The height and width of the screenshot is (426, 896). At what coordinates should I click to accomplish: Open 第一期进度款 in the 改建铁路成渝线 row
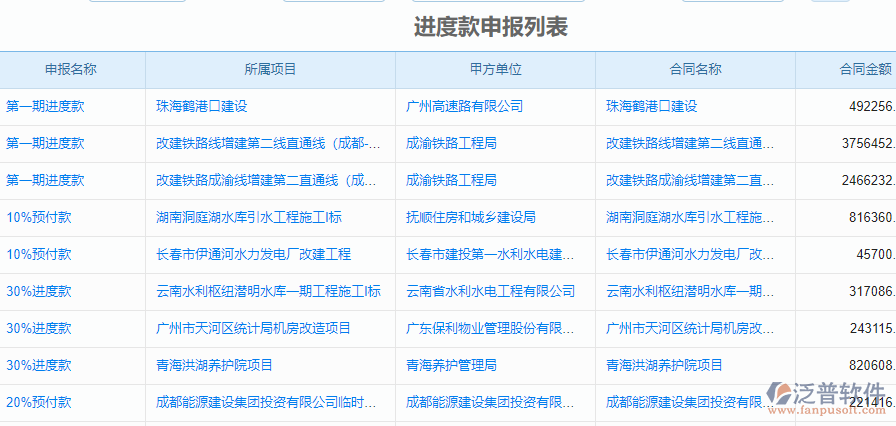(x=45, y=181)
